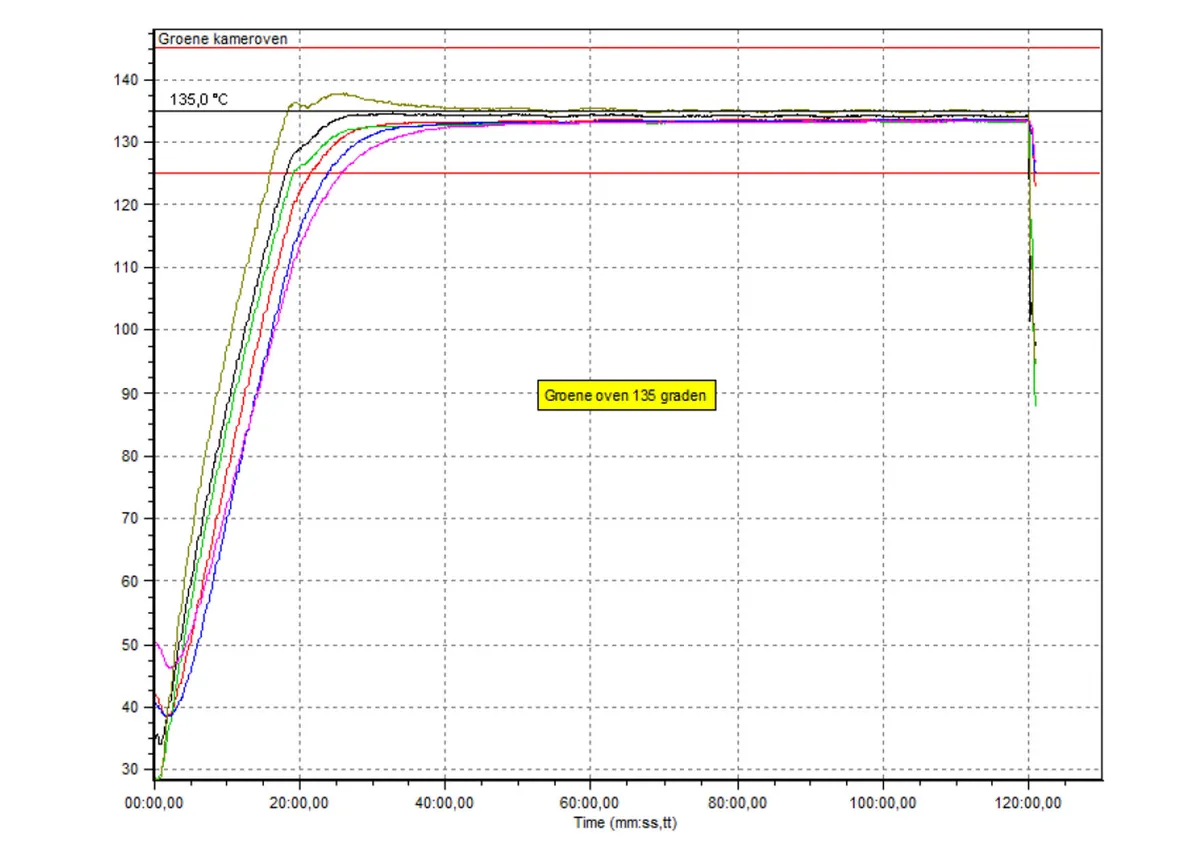The height and width of the screenshot is (849, 1200).
Task: Select the 40:00,00 time axis label
Action: (445, 803)
